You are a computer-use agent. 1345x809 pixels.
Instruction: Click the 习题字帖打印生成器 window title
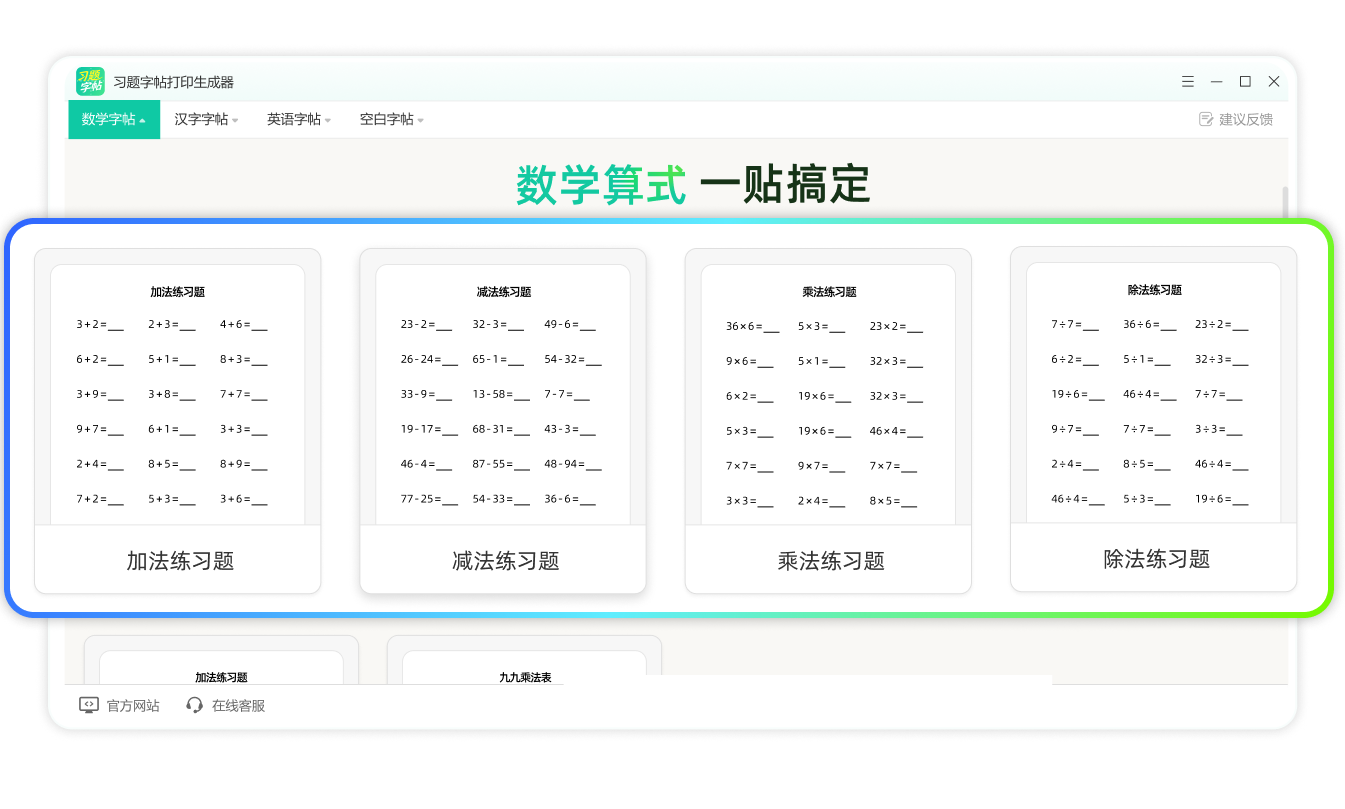click(x=174, y=82)
